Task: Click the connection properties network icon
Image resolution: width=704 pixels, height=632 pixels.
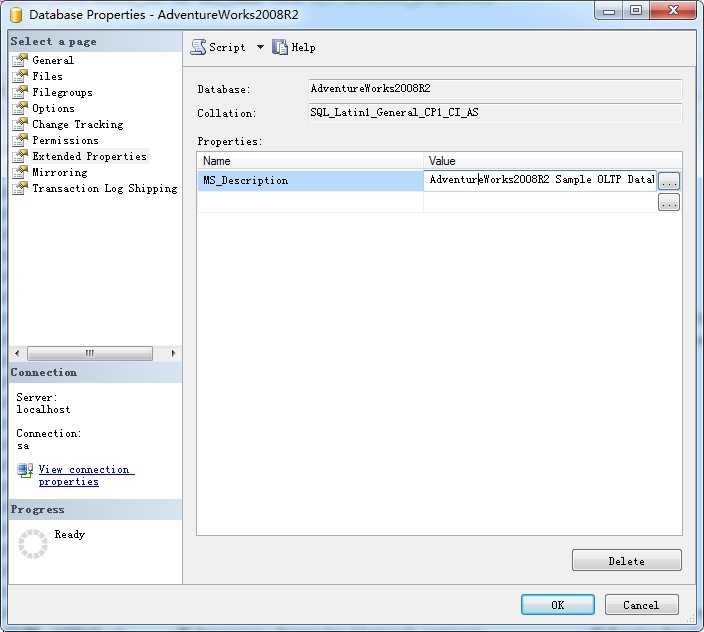Action: [25, 471]
